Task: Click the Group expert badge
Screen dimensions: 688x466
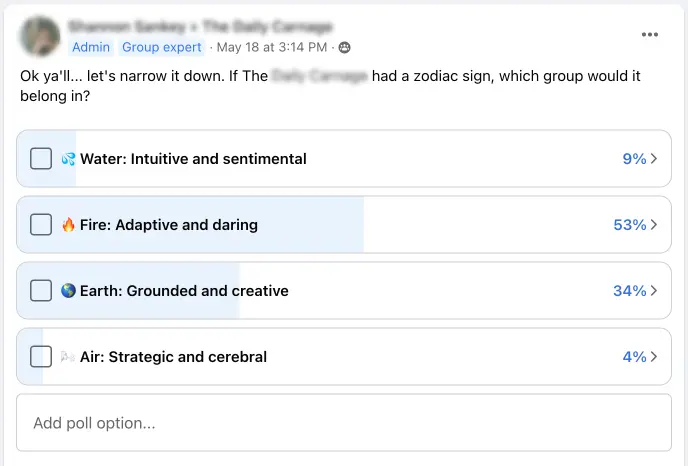Action: (162, 47)
